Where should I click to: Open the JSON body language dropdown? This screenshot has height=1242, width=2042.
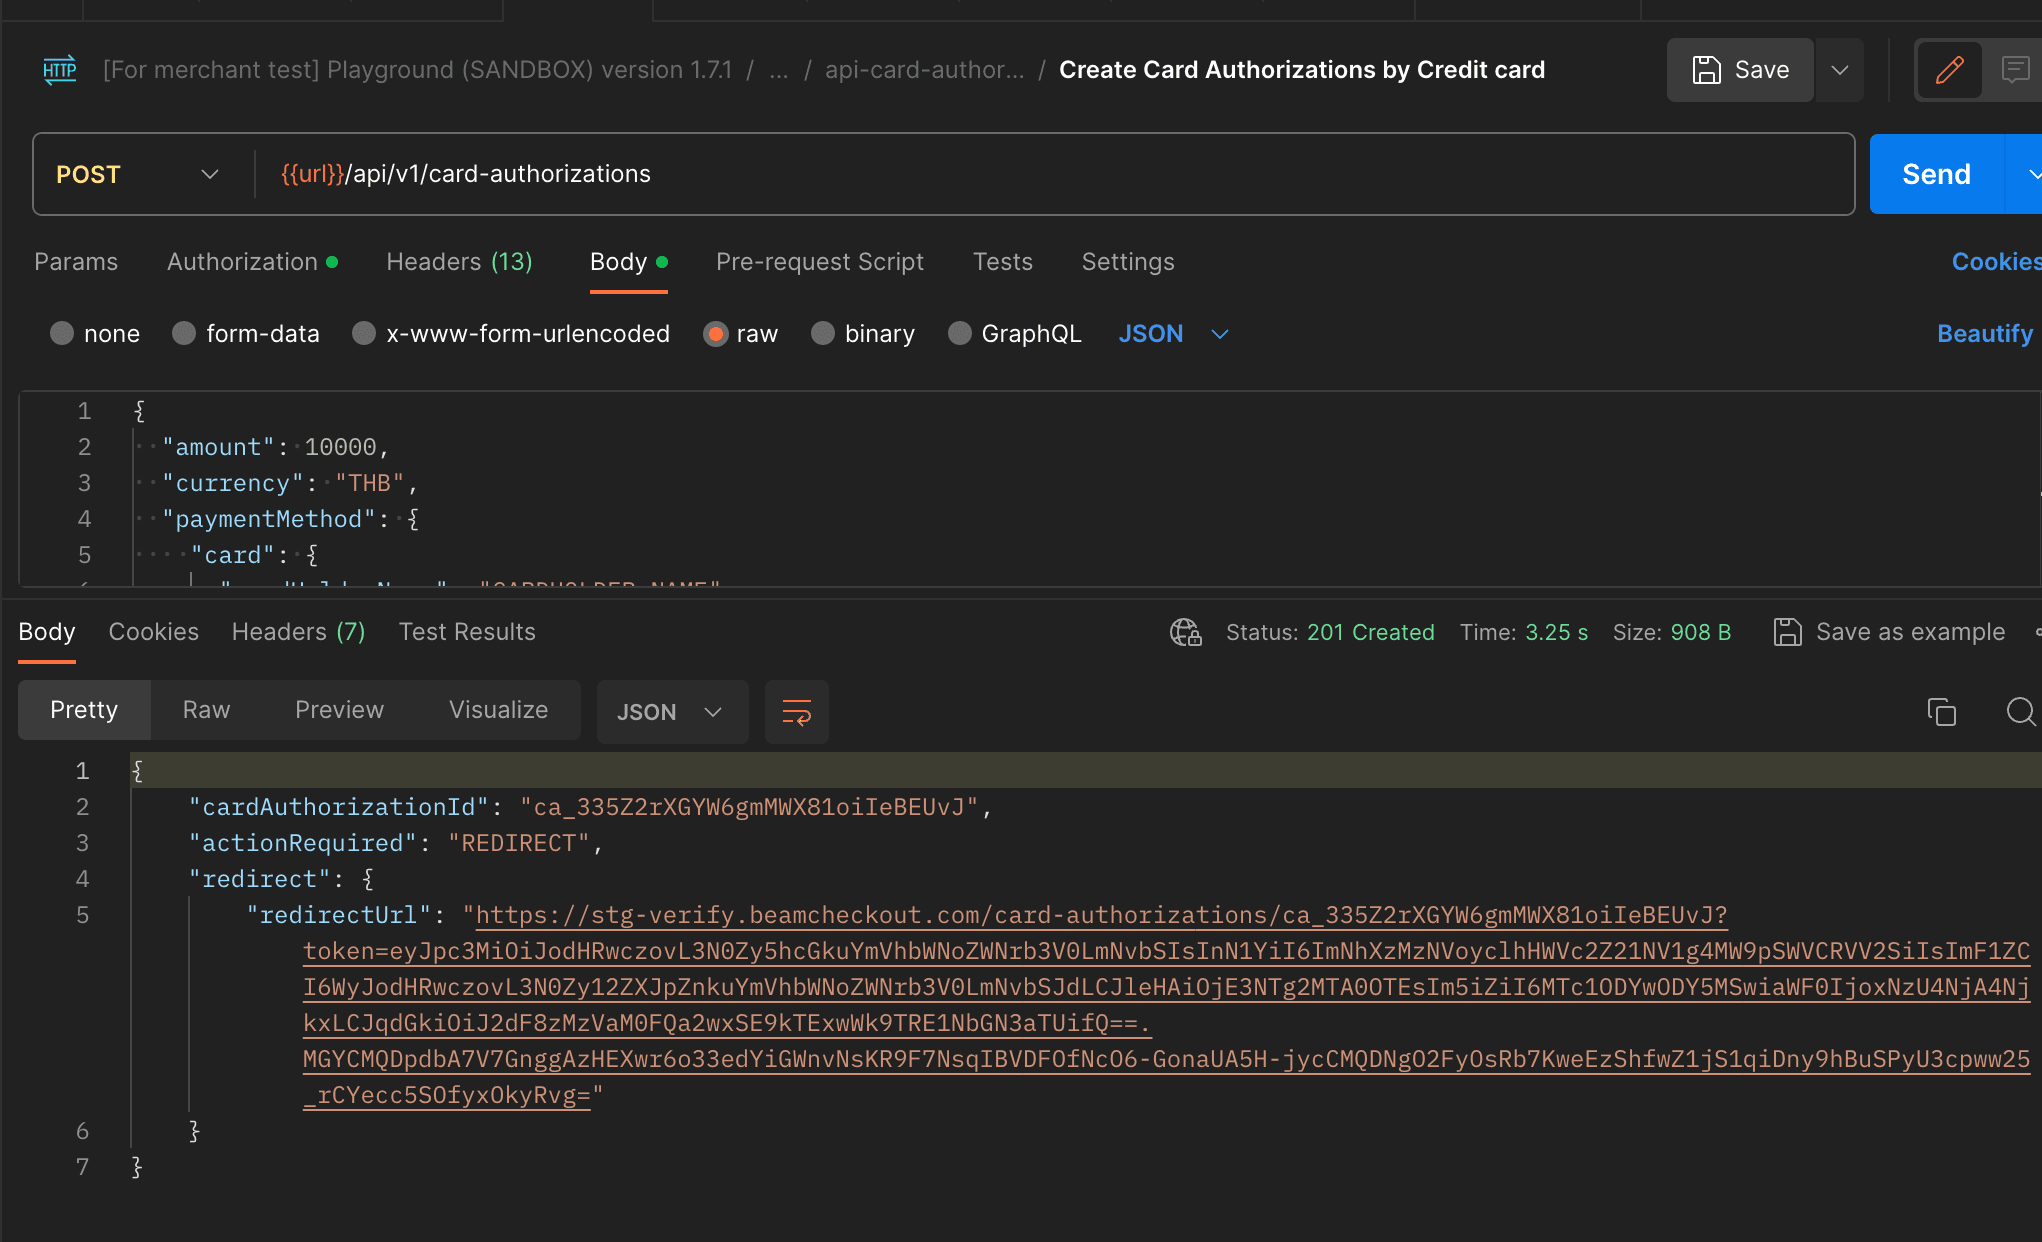point(1219,334)
